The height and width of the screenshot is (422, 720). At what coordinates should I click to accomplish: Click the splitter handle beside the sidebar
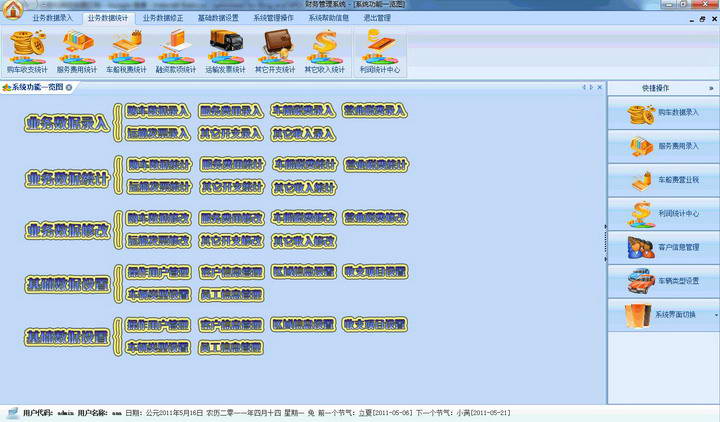606,228
